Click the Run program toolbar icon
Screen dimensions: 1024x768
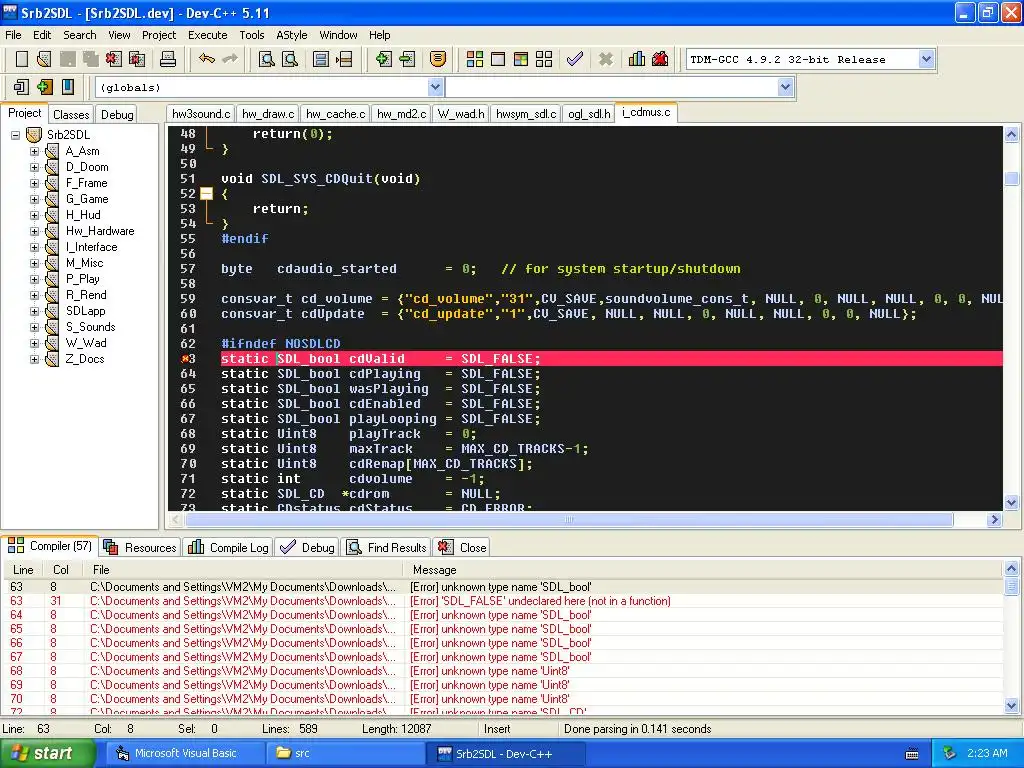click(x=498, y=59)
